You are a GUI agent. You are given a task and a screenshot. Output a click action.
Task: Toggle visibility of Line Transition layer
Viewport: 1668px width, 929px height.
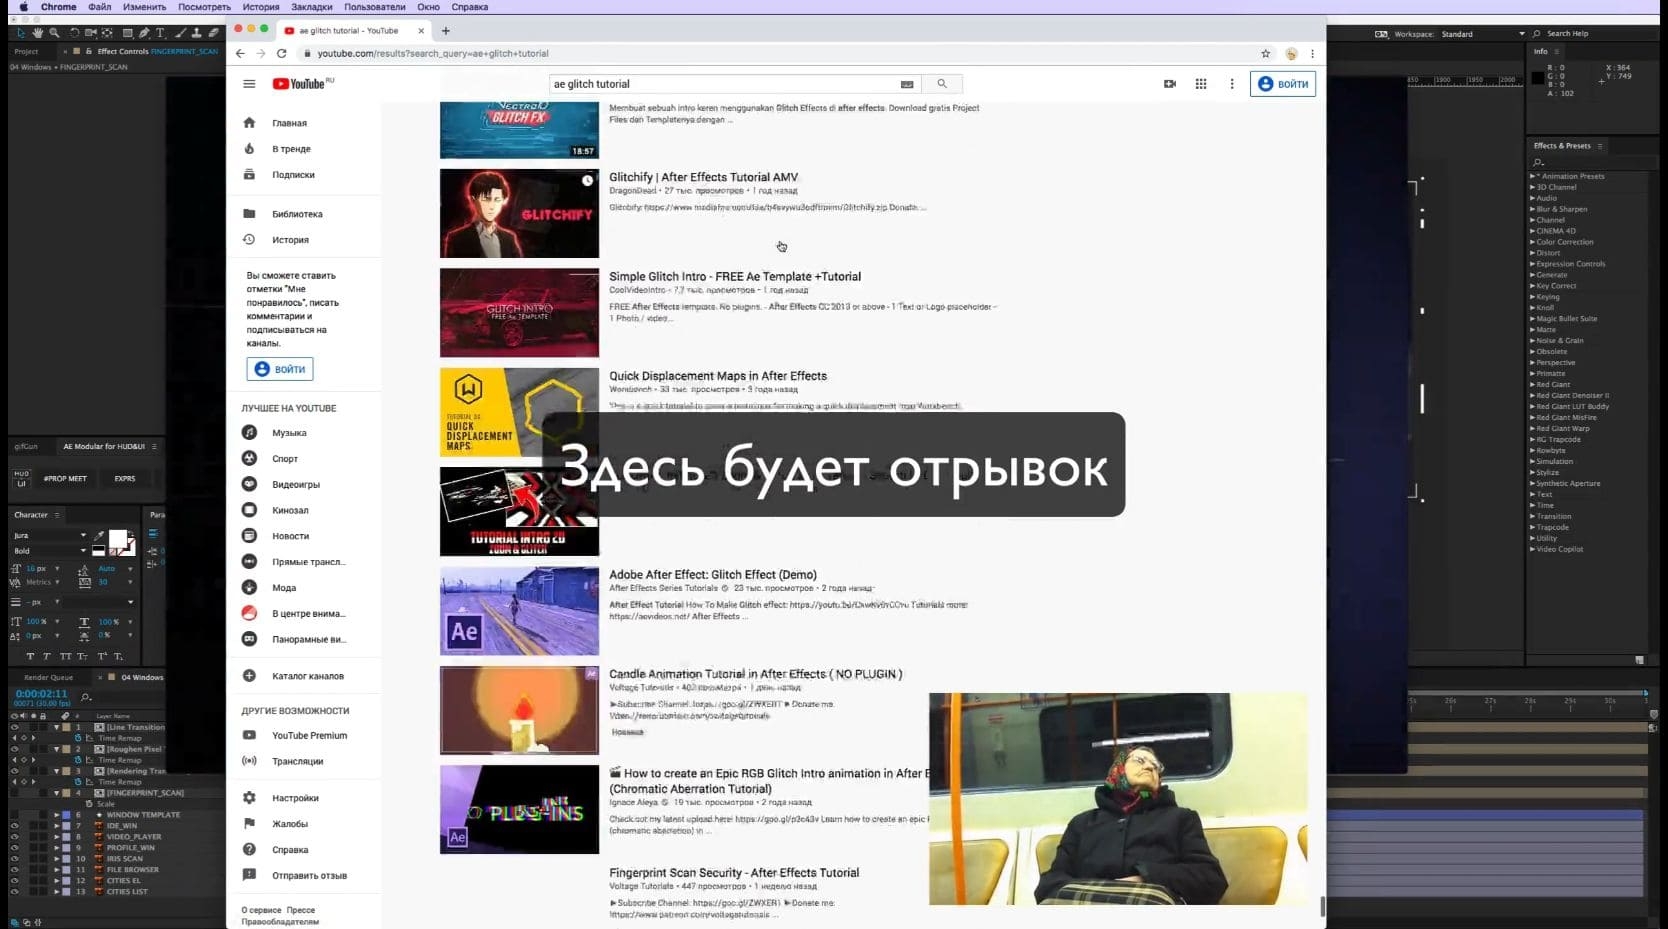[x=14, y=727]
